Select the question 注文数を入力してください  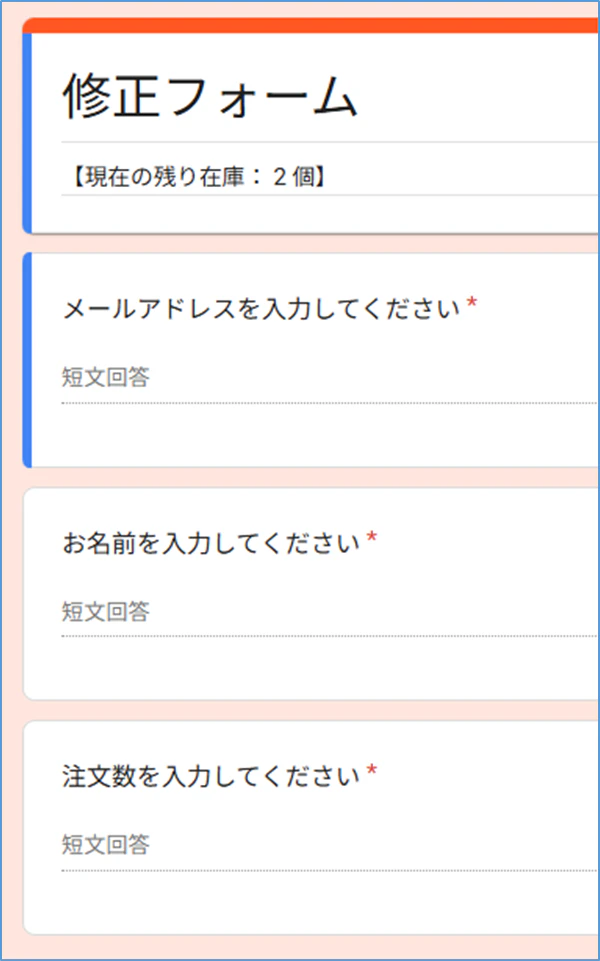coord(211,776)
